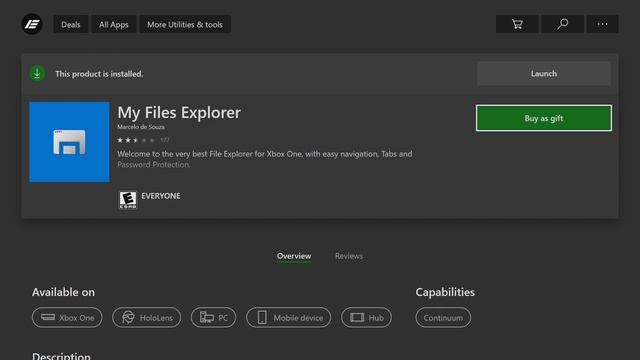Click the Mobile device phone icon

click(262, 318)
